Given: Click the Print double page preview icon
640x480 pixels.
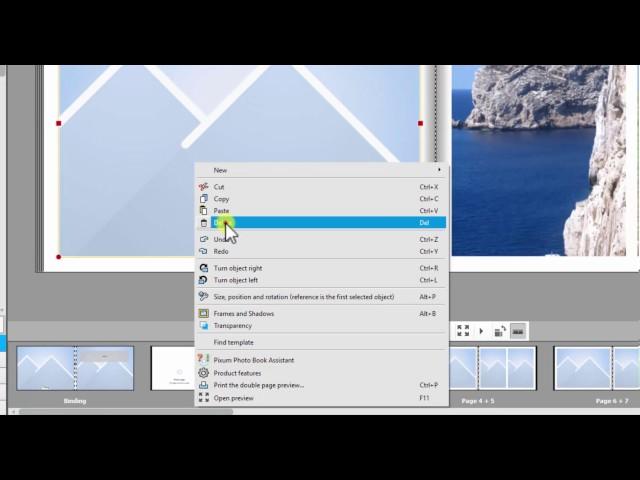Looking at the screenshot, I should (203, 385).
